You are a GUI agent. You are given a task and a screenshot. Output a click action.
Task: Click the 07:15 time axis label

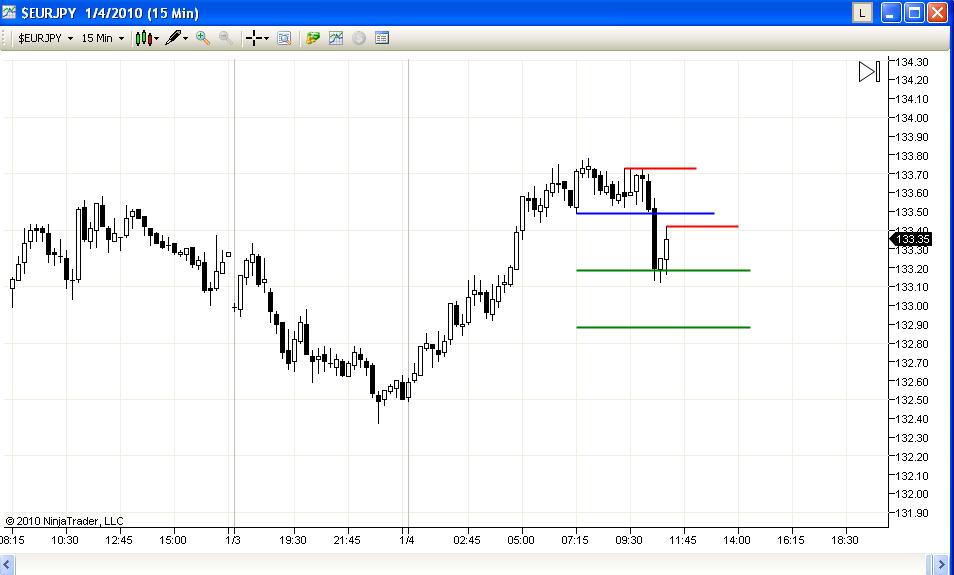575,540
